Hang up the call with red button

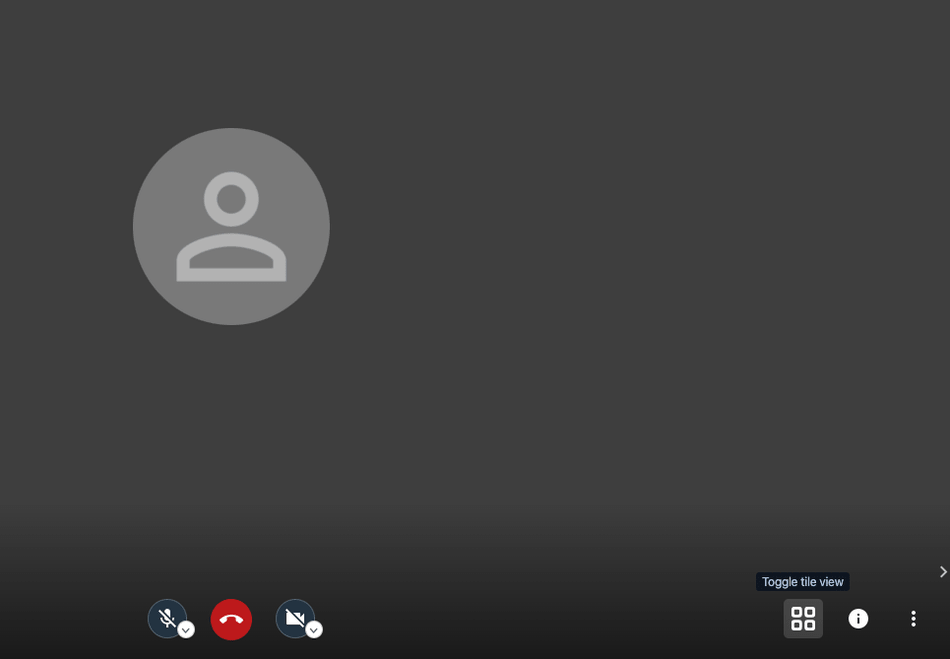tap(231, 619)
